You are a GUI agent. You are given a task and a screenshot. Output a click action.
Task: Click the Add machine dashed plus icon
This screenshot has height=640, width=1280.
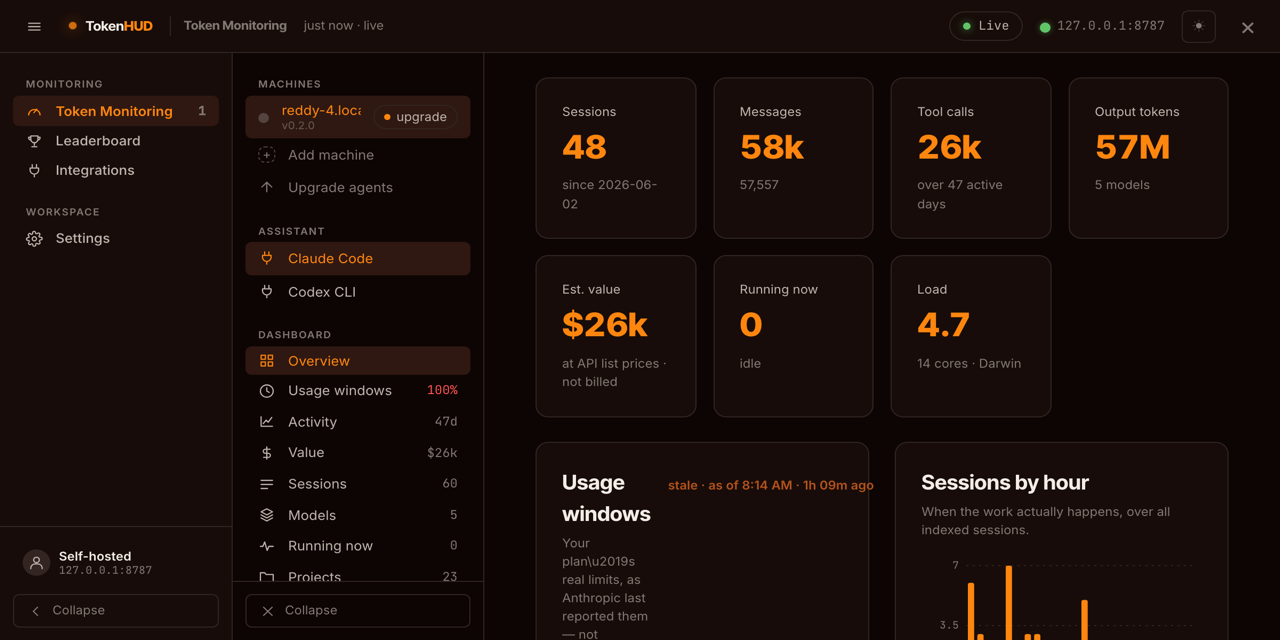(x=267, y=155)
